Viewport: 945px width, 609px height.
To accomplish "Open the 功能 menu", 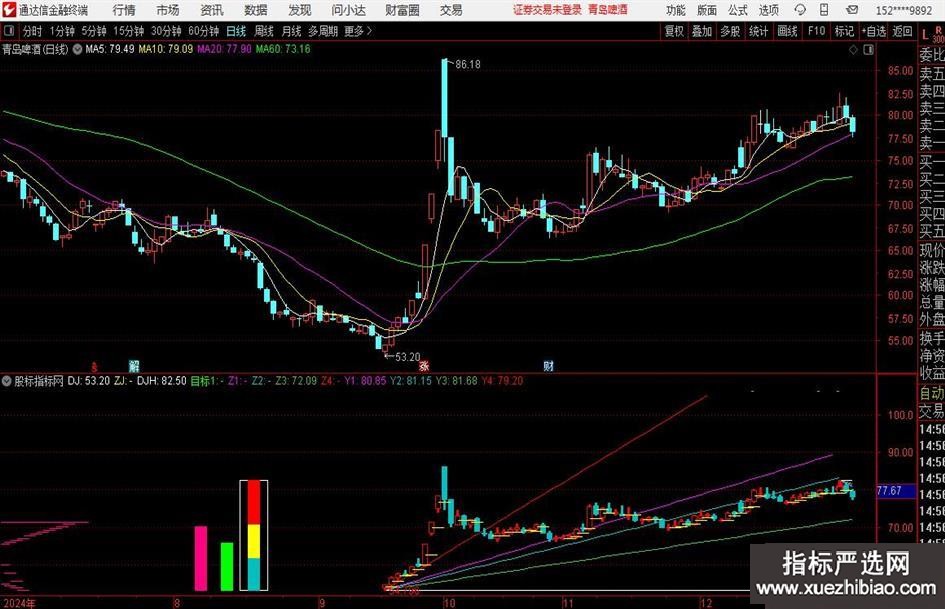I will 676,10.
